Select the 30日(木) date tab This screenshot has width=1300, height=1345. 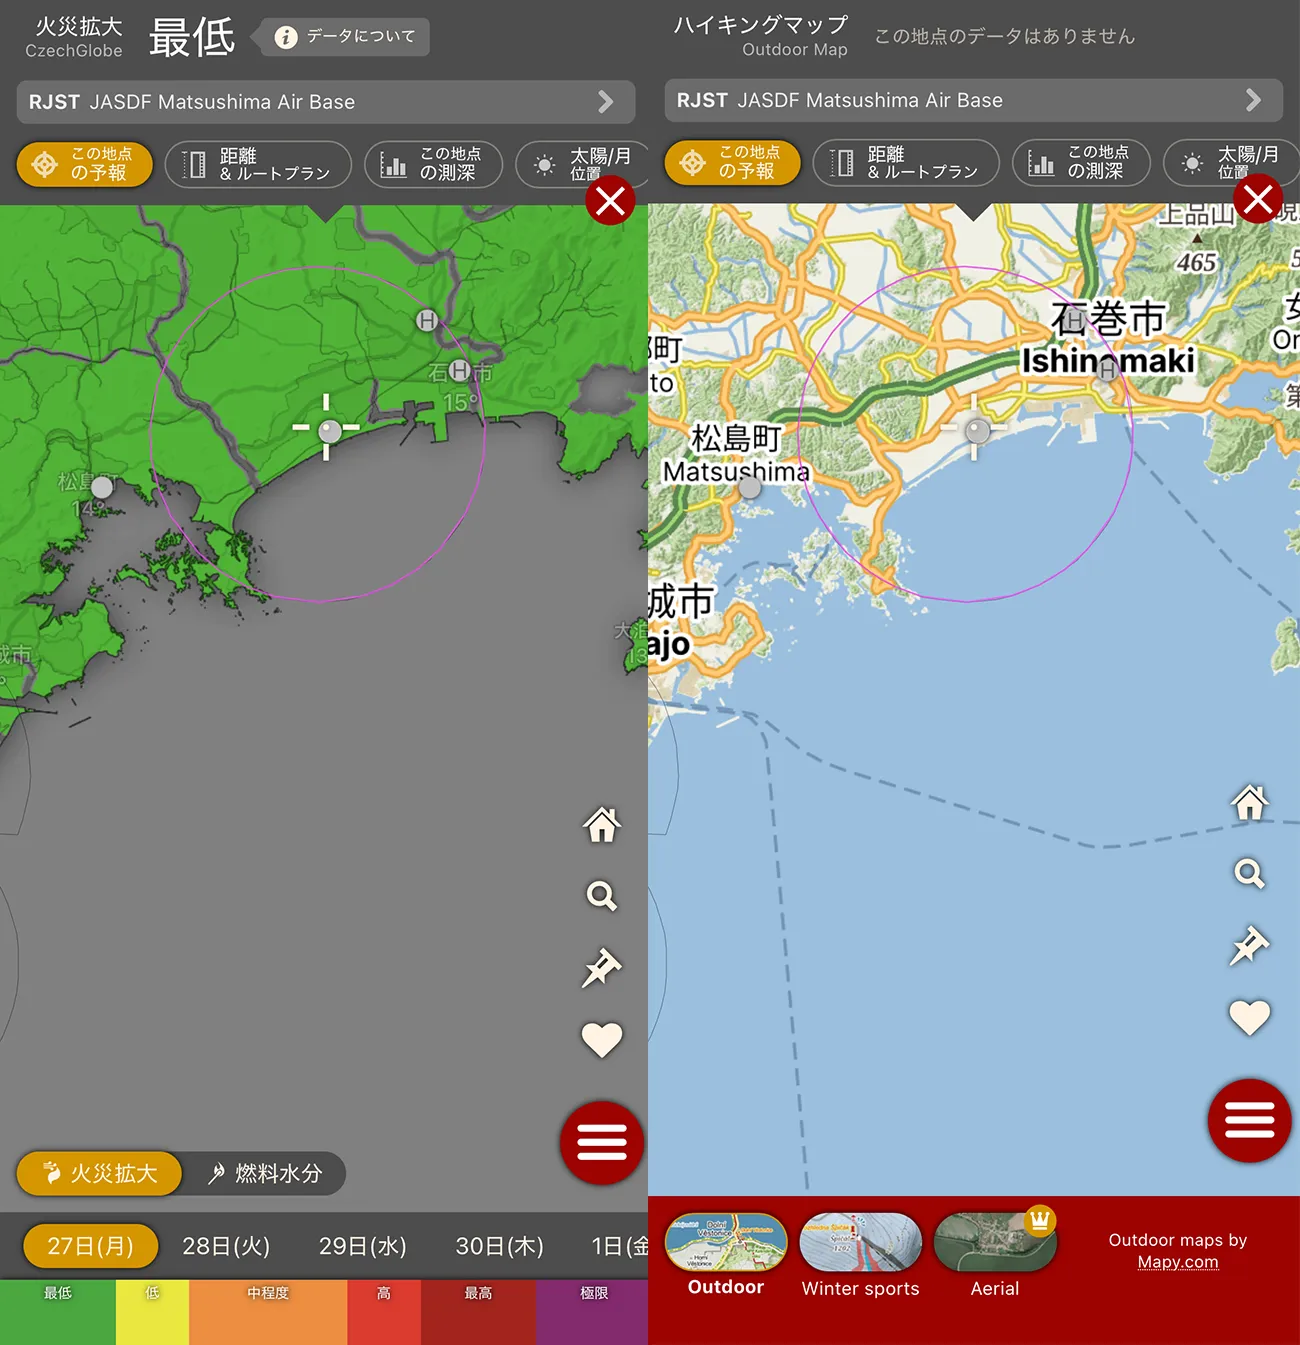pyautogui.click(x=499, y=1246)
